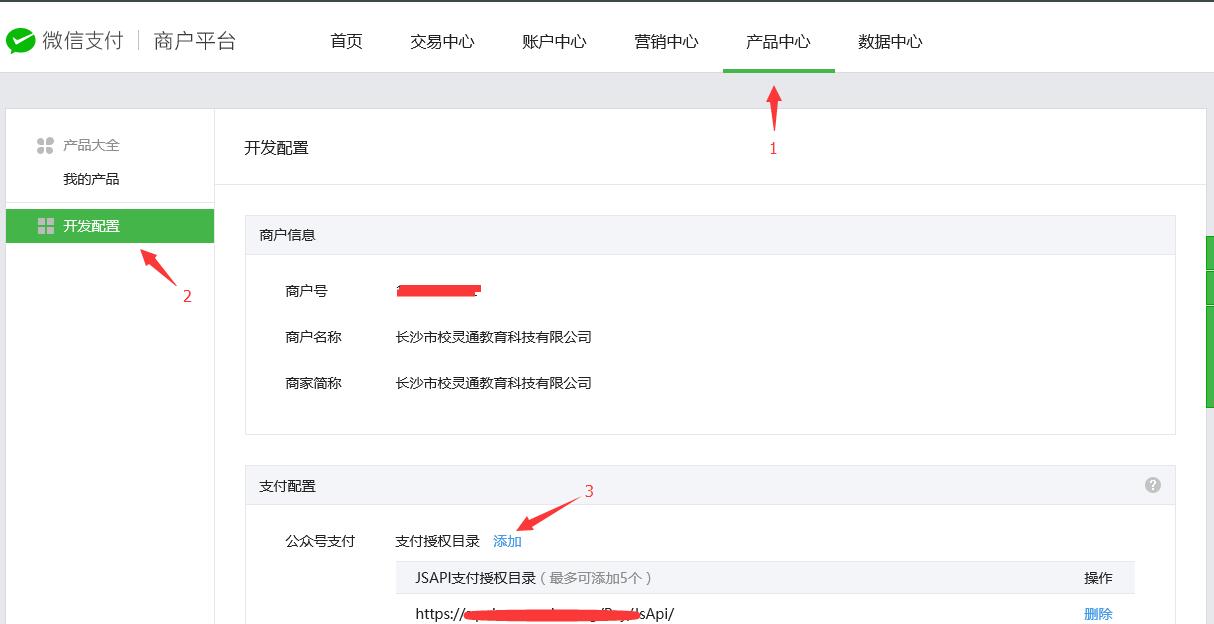Click 删除 for the JSAPI directory row
Screen dimensions: 1214x624
[x=1098, y=614]
